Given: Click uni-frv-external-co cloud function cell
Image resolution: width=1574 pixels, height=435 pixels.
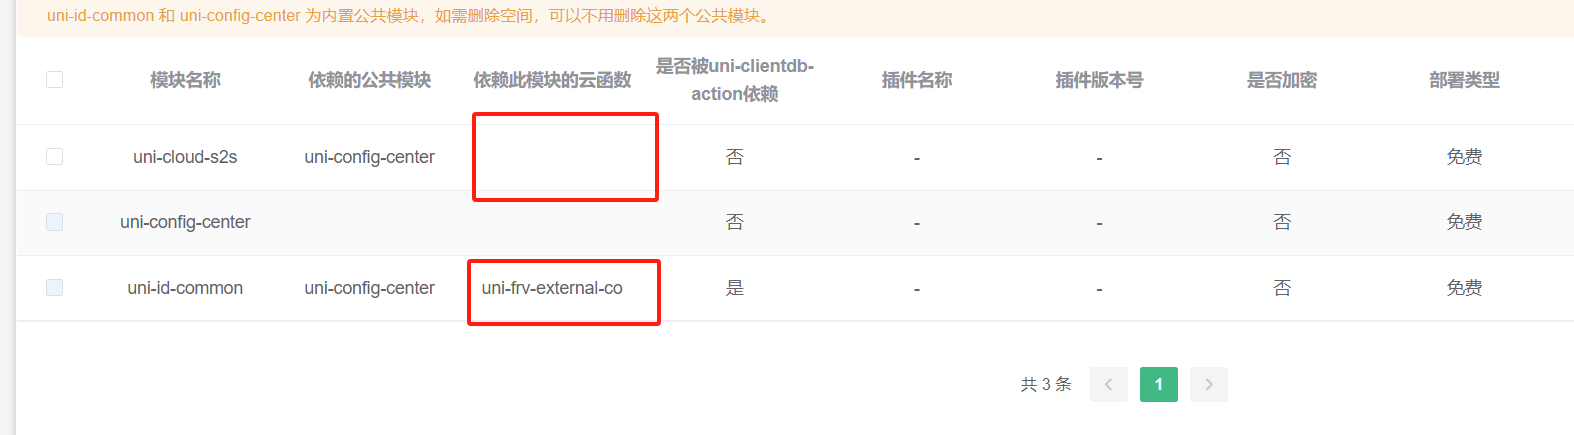Looking at the screenshot, I should click(552, 288).
